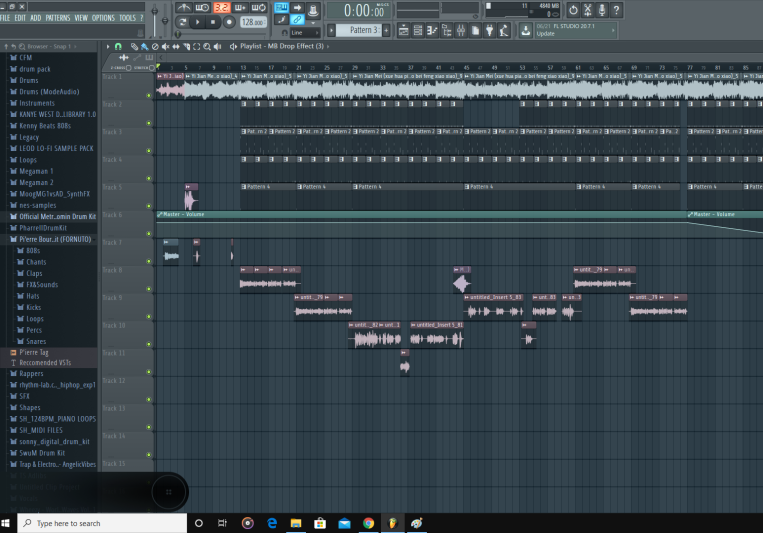Open the OPTIONS menu

[103, 18]
